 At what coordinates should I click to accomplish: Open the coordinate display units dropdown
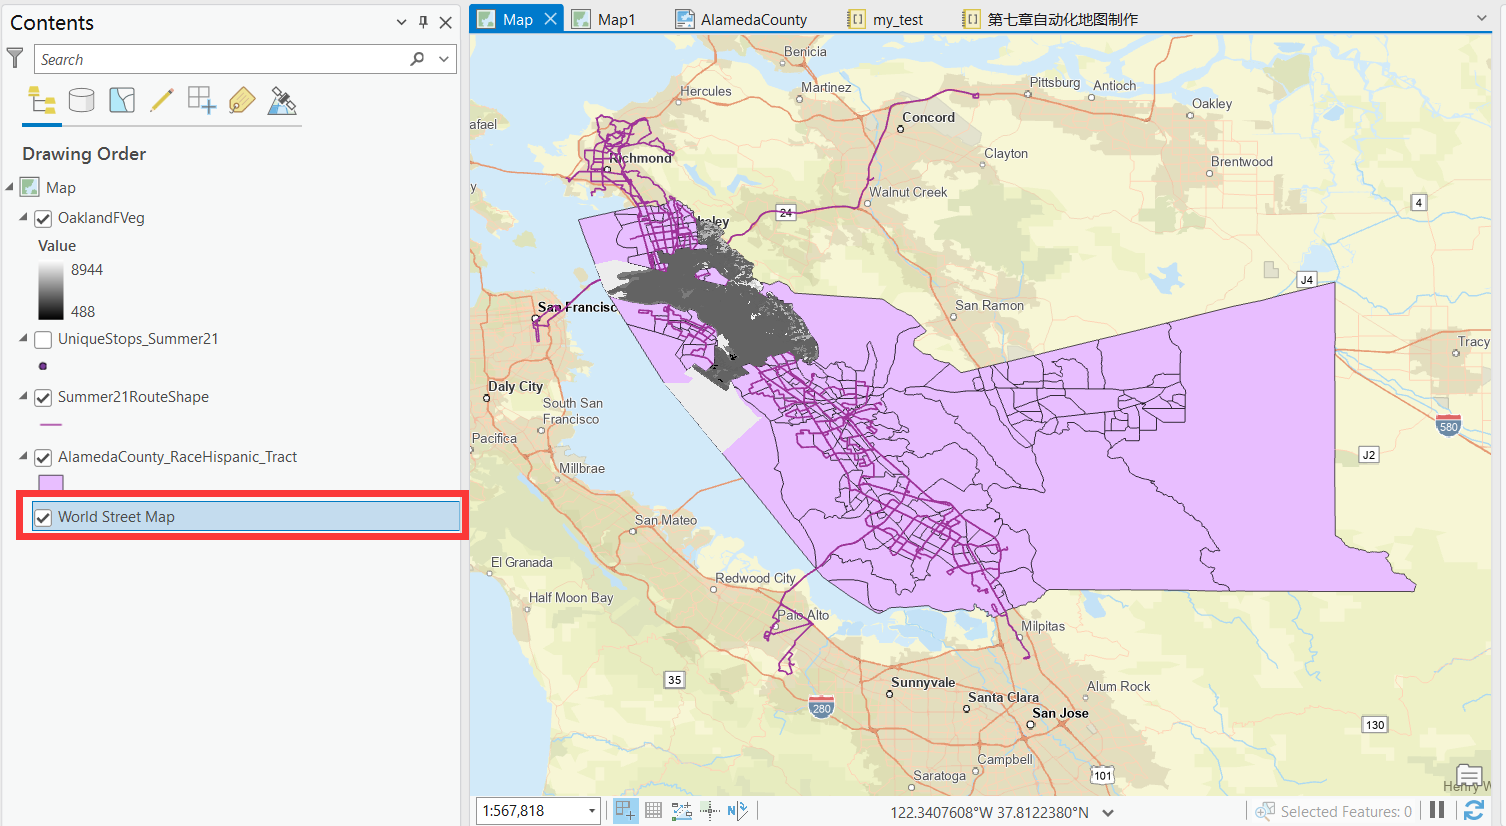[1108, 813]
